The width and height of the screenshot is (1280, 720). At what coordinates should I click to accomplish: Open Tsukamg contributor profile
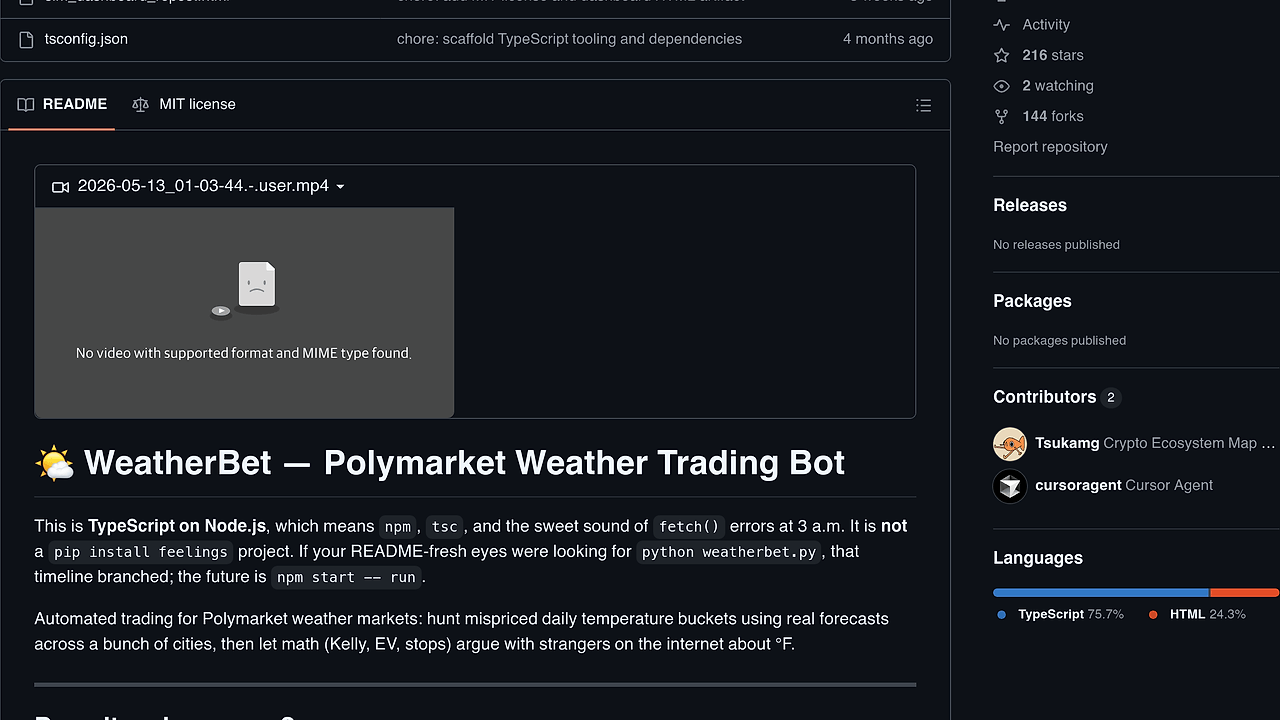coord(1067,443)
